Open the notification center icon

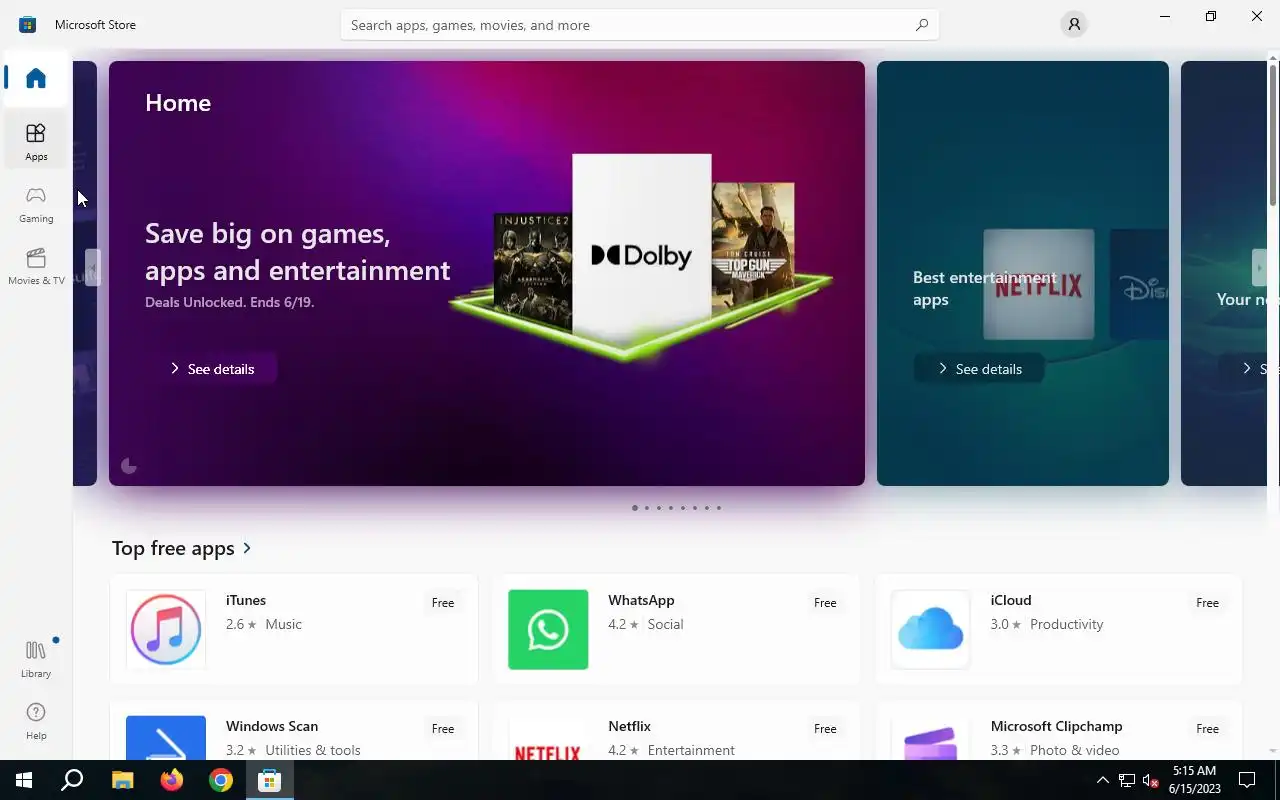click(x=1247, y=780)
